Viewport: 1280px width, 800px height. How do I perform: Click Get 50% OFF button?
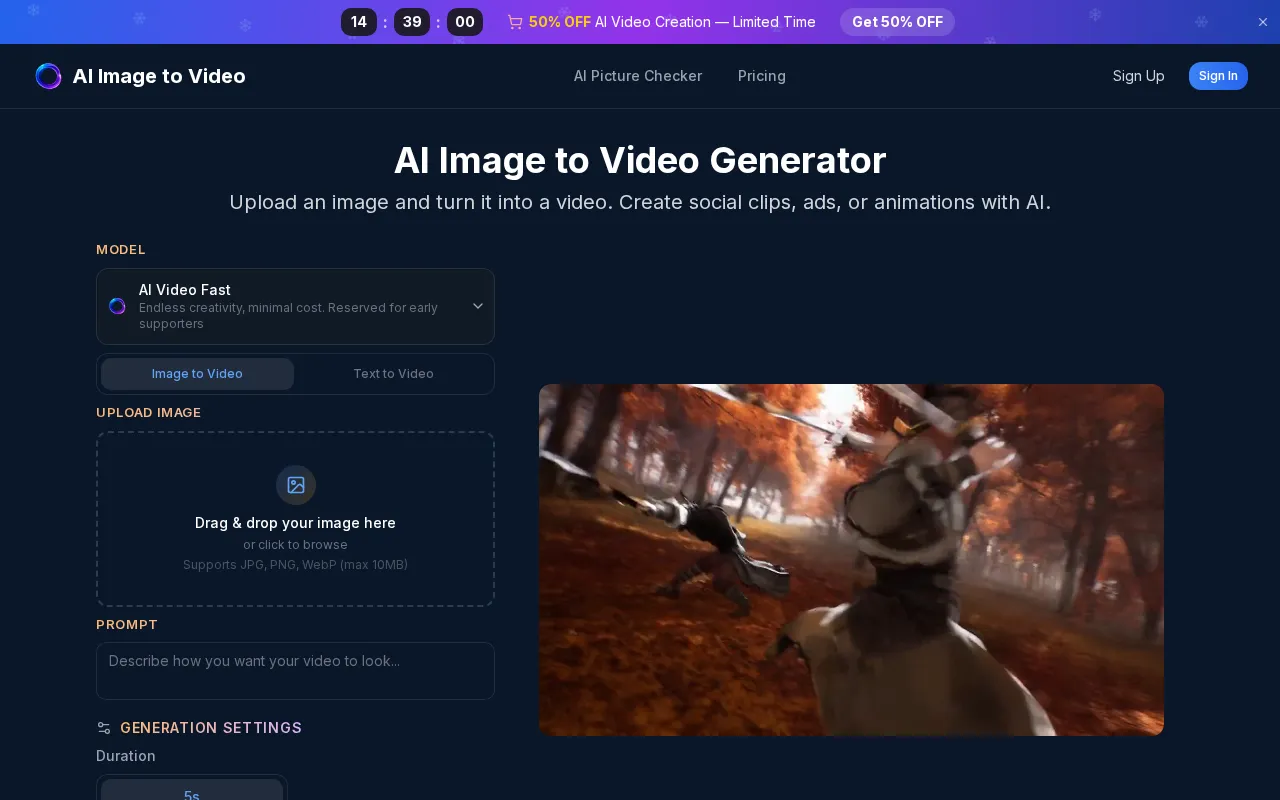coord(897,22)
